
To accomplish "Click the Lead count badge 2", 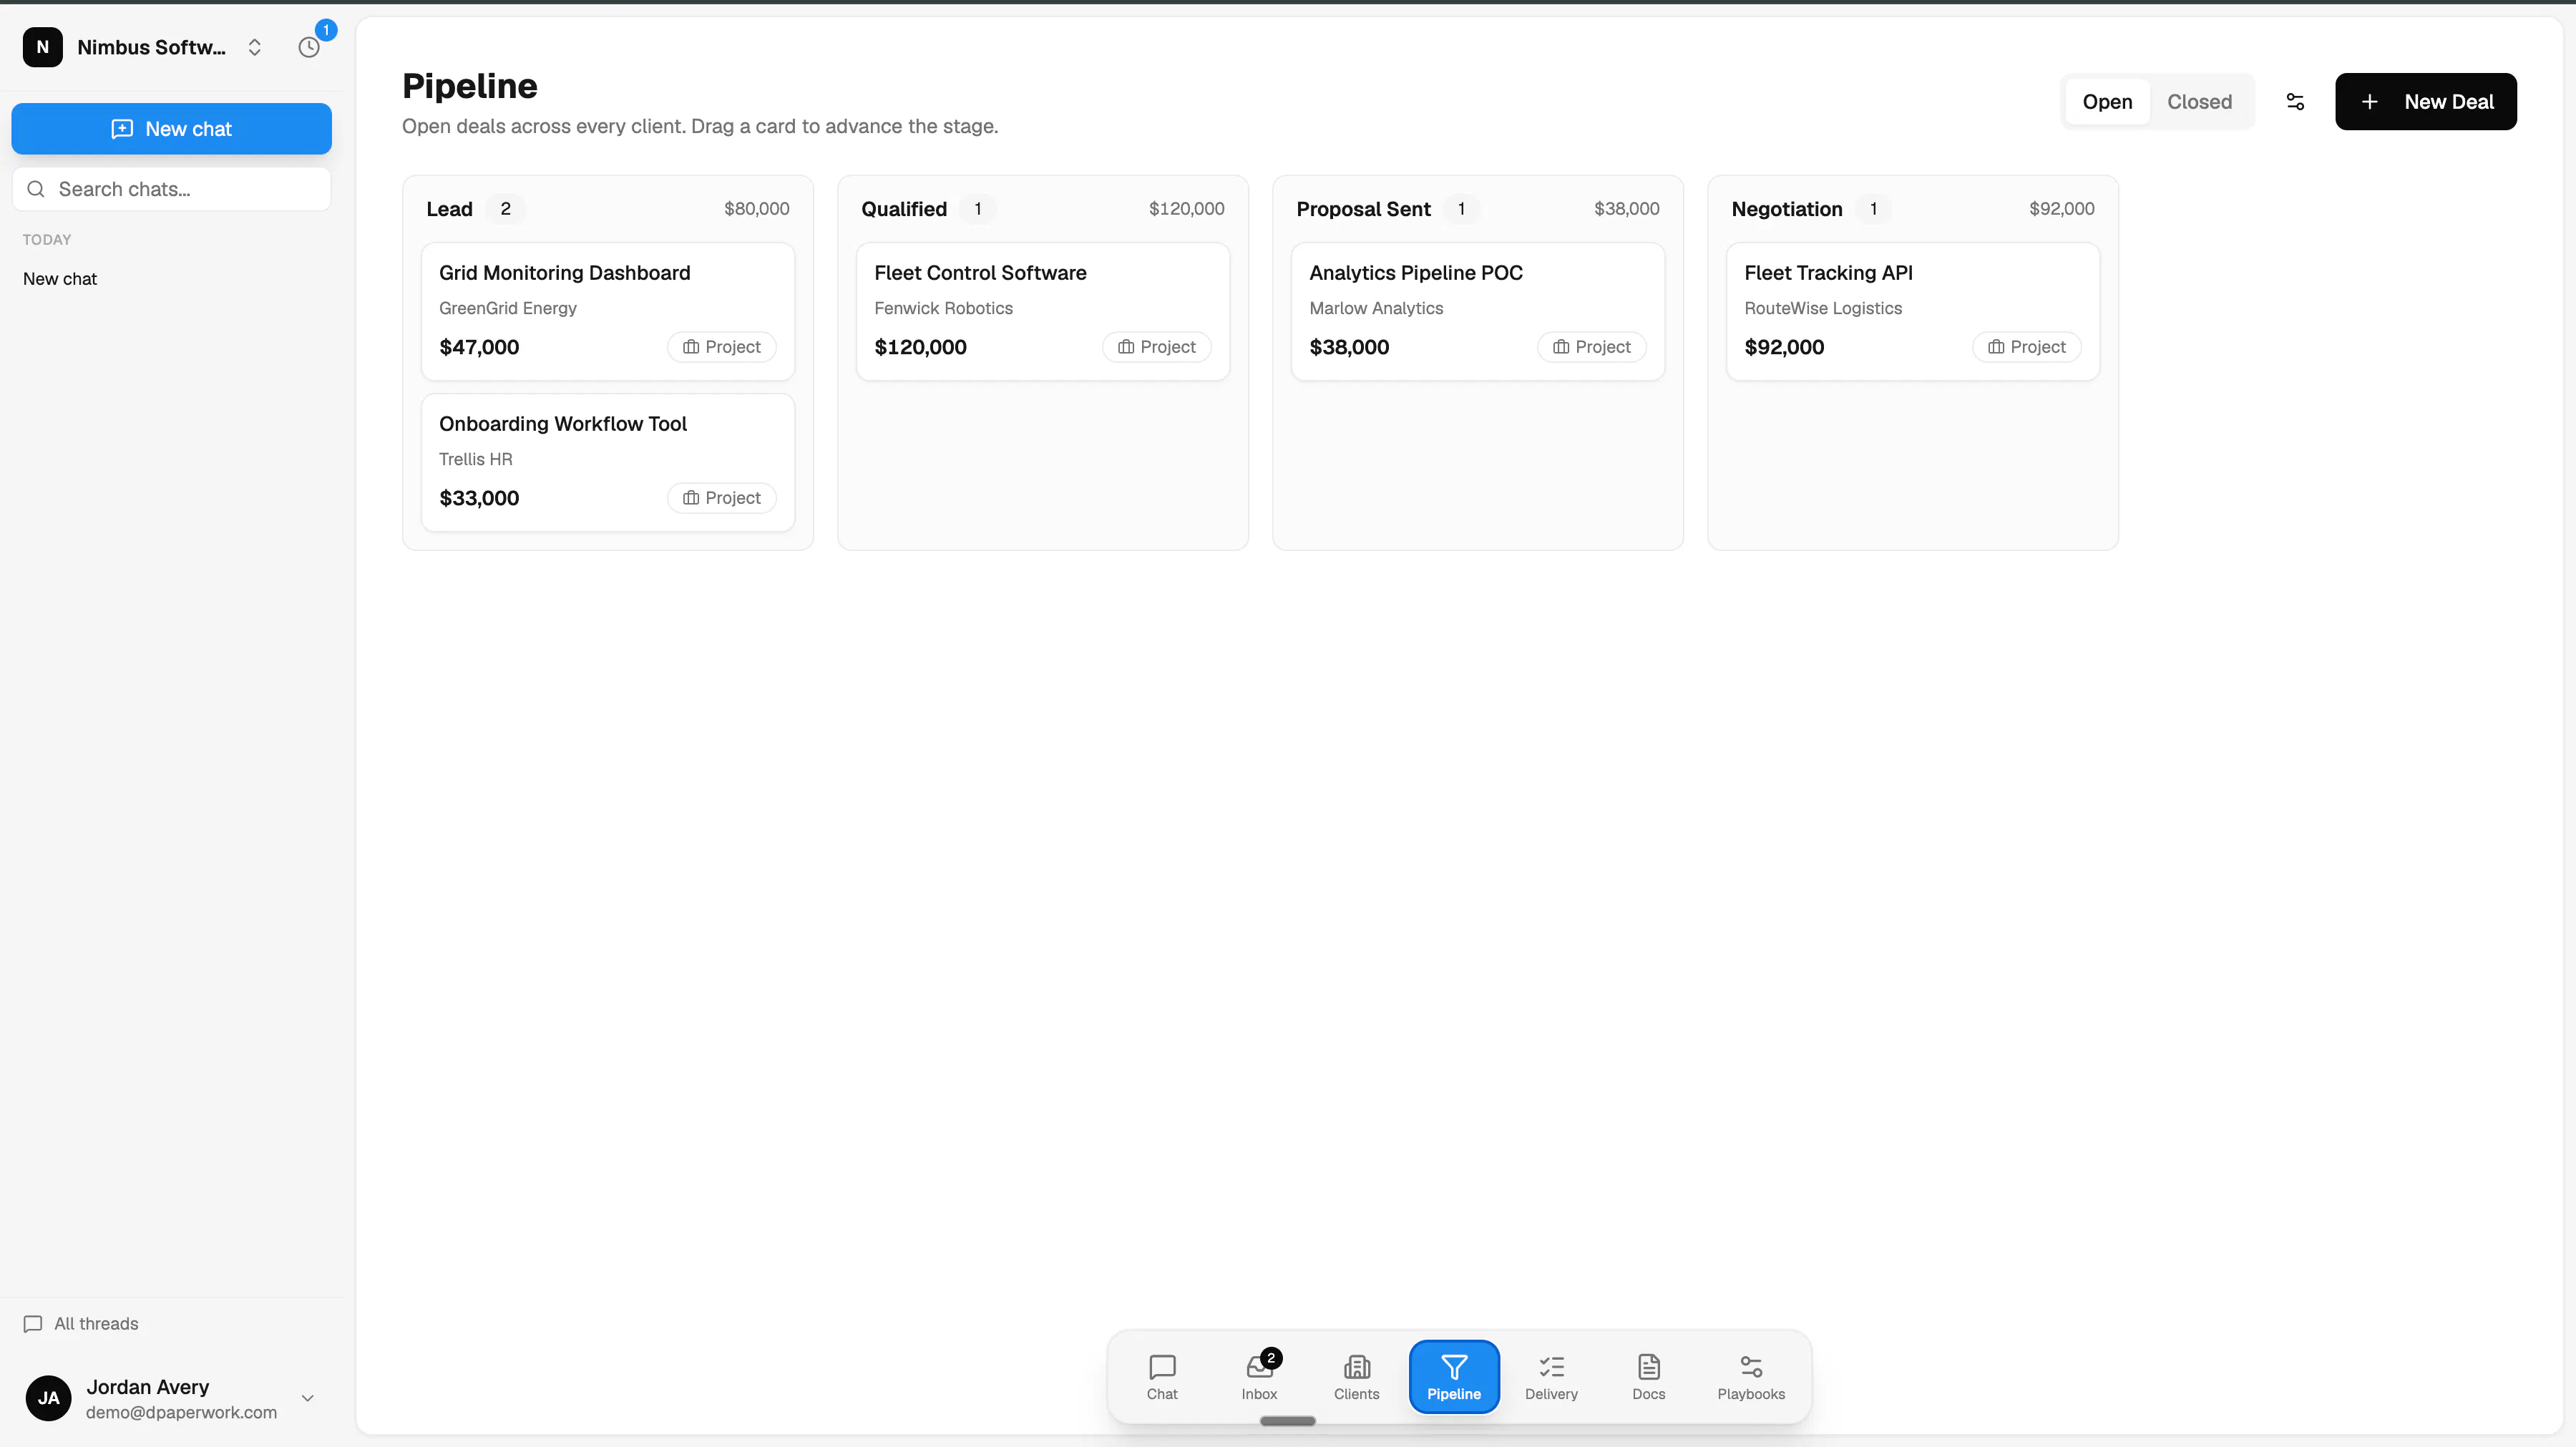I will point(505,209).
